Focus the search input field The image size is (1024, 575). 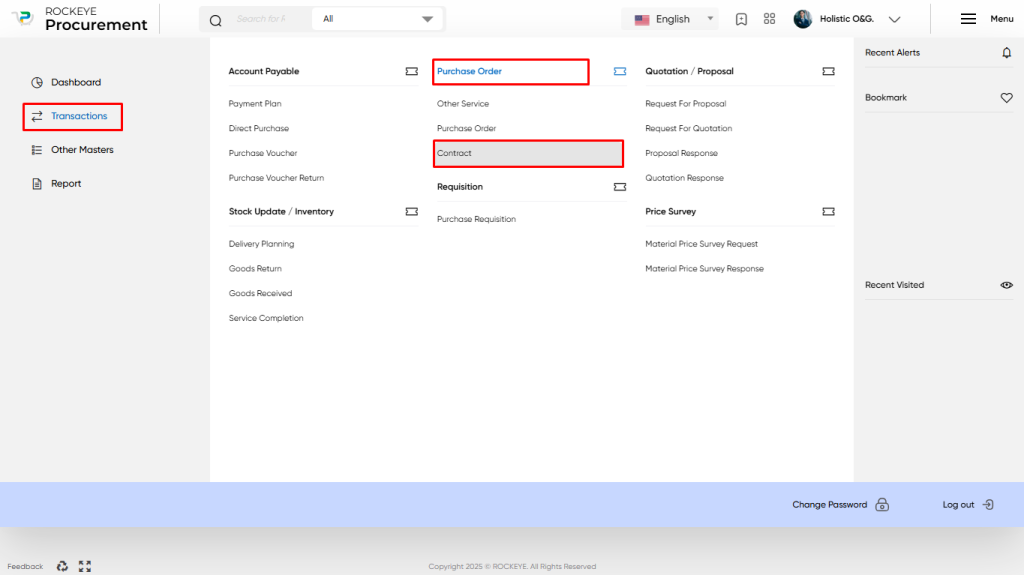tap(261, 19)
